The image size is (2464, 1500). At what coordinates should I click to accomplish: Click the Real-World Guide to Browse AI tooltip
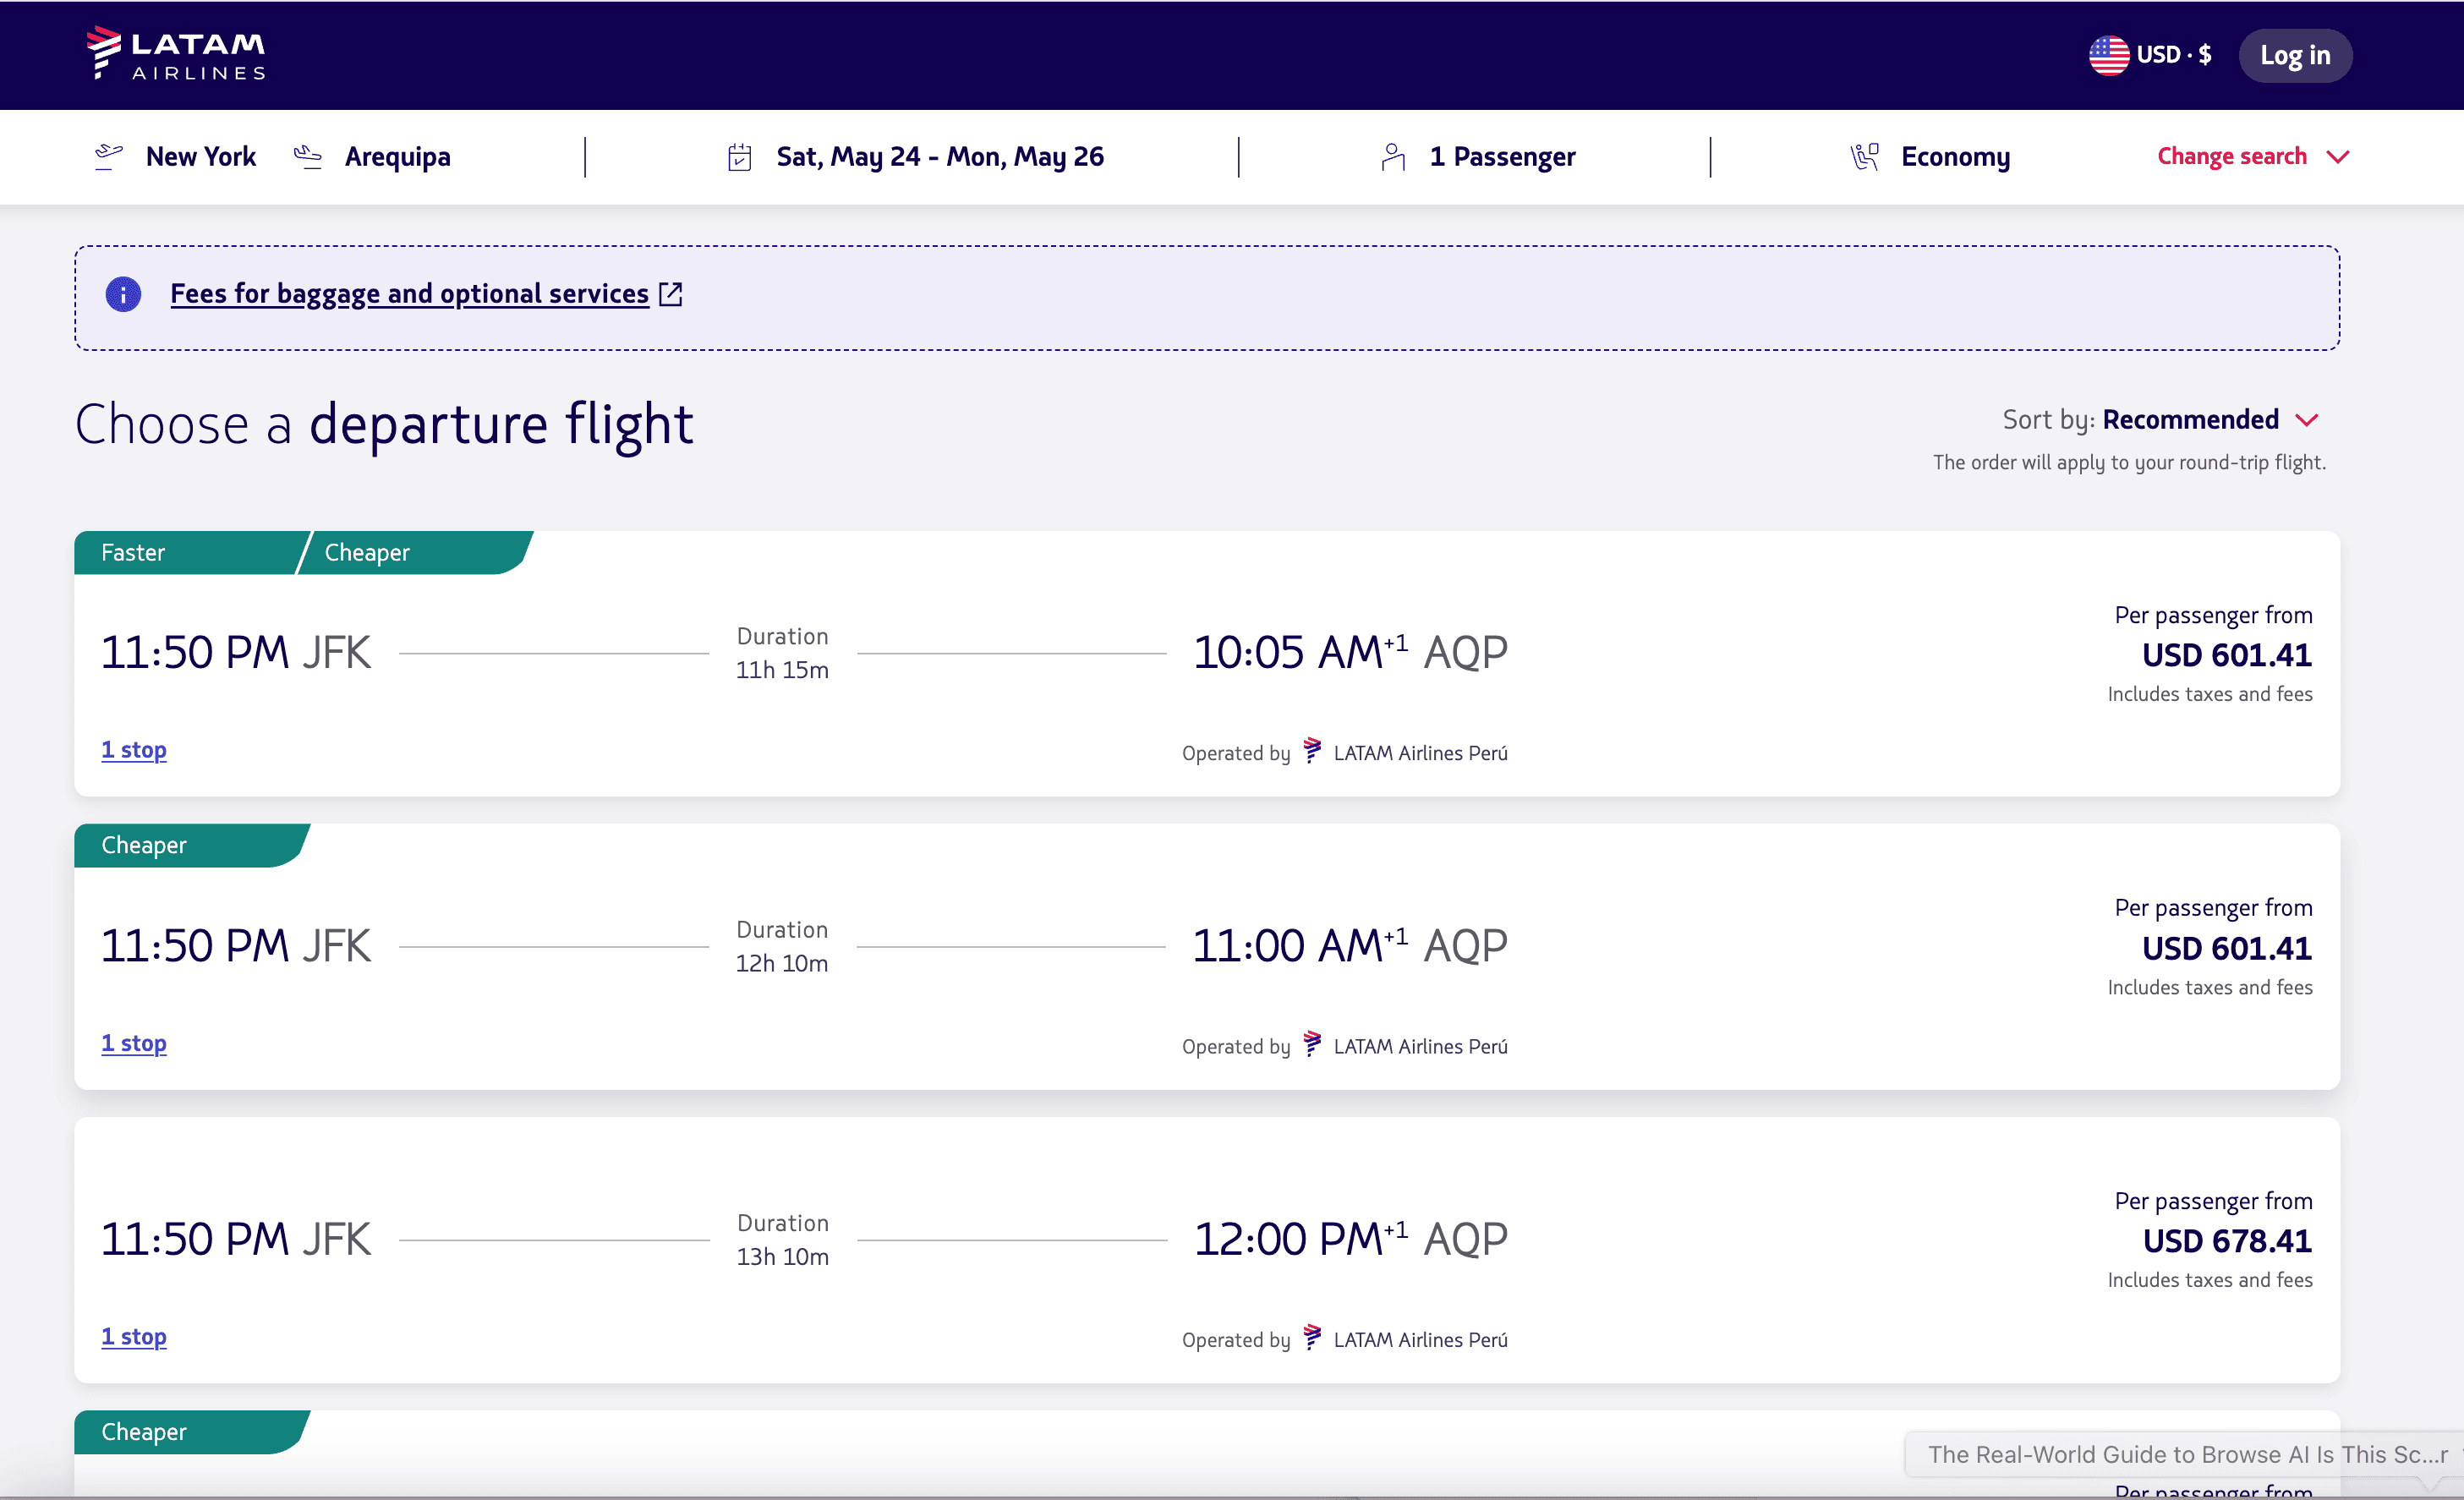tap(2186, 1455)
